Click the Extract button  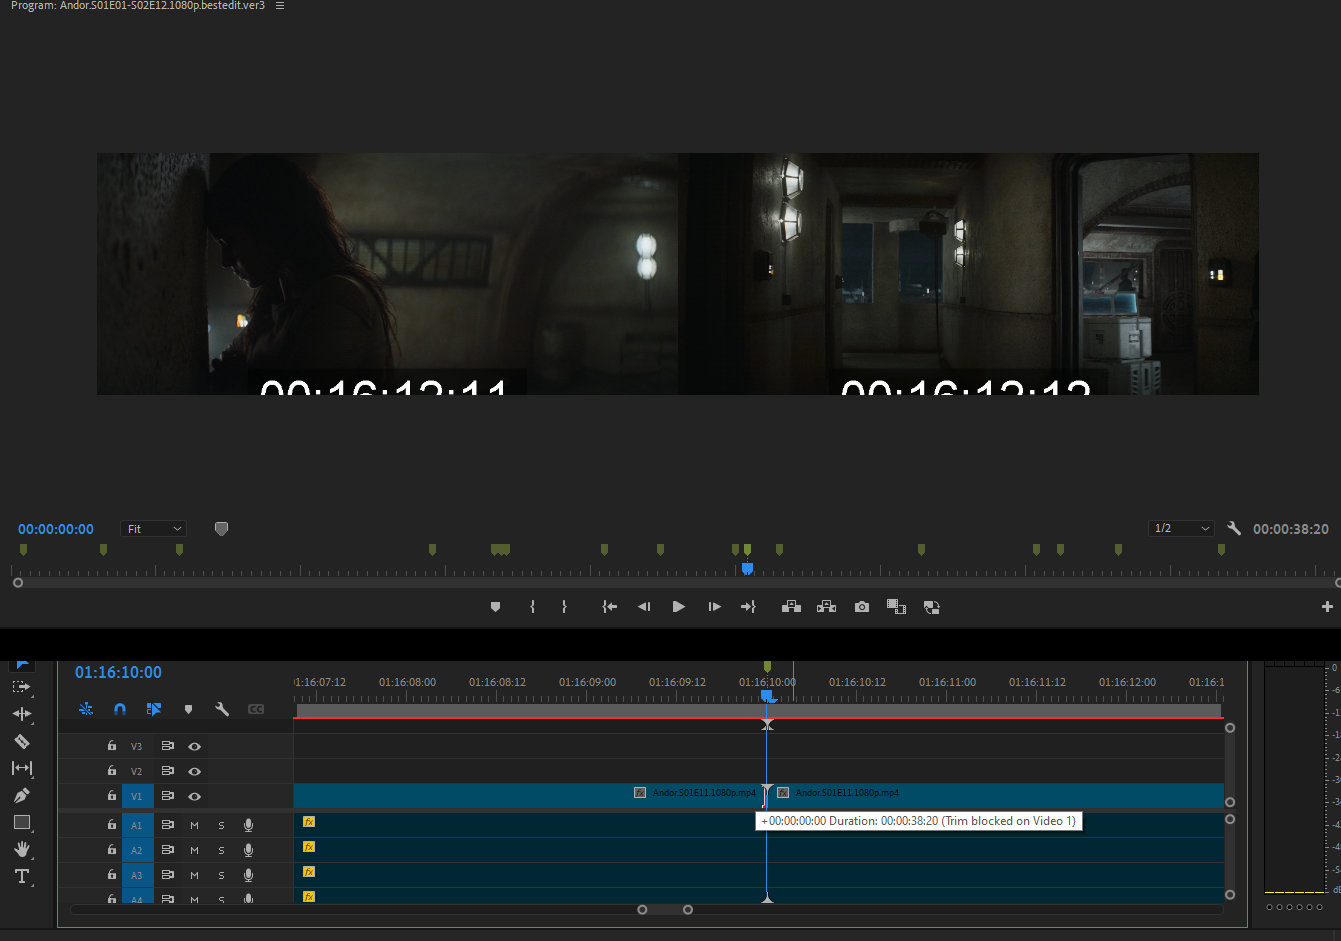[x=826, y=607]
